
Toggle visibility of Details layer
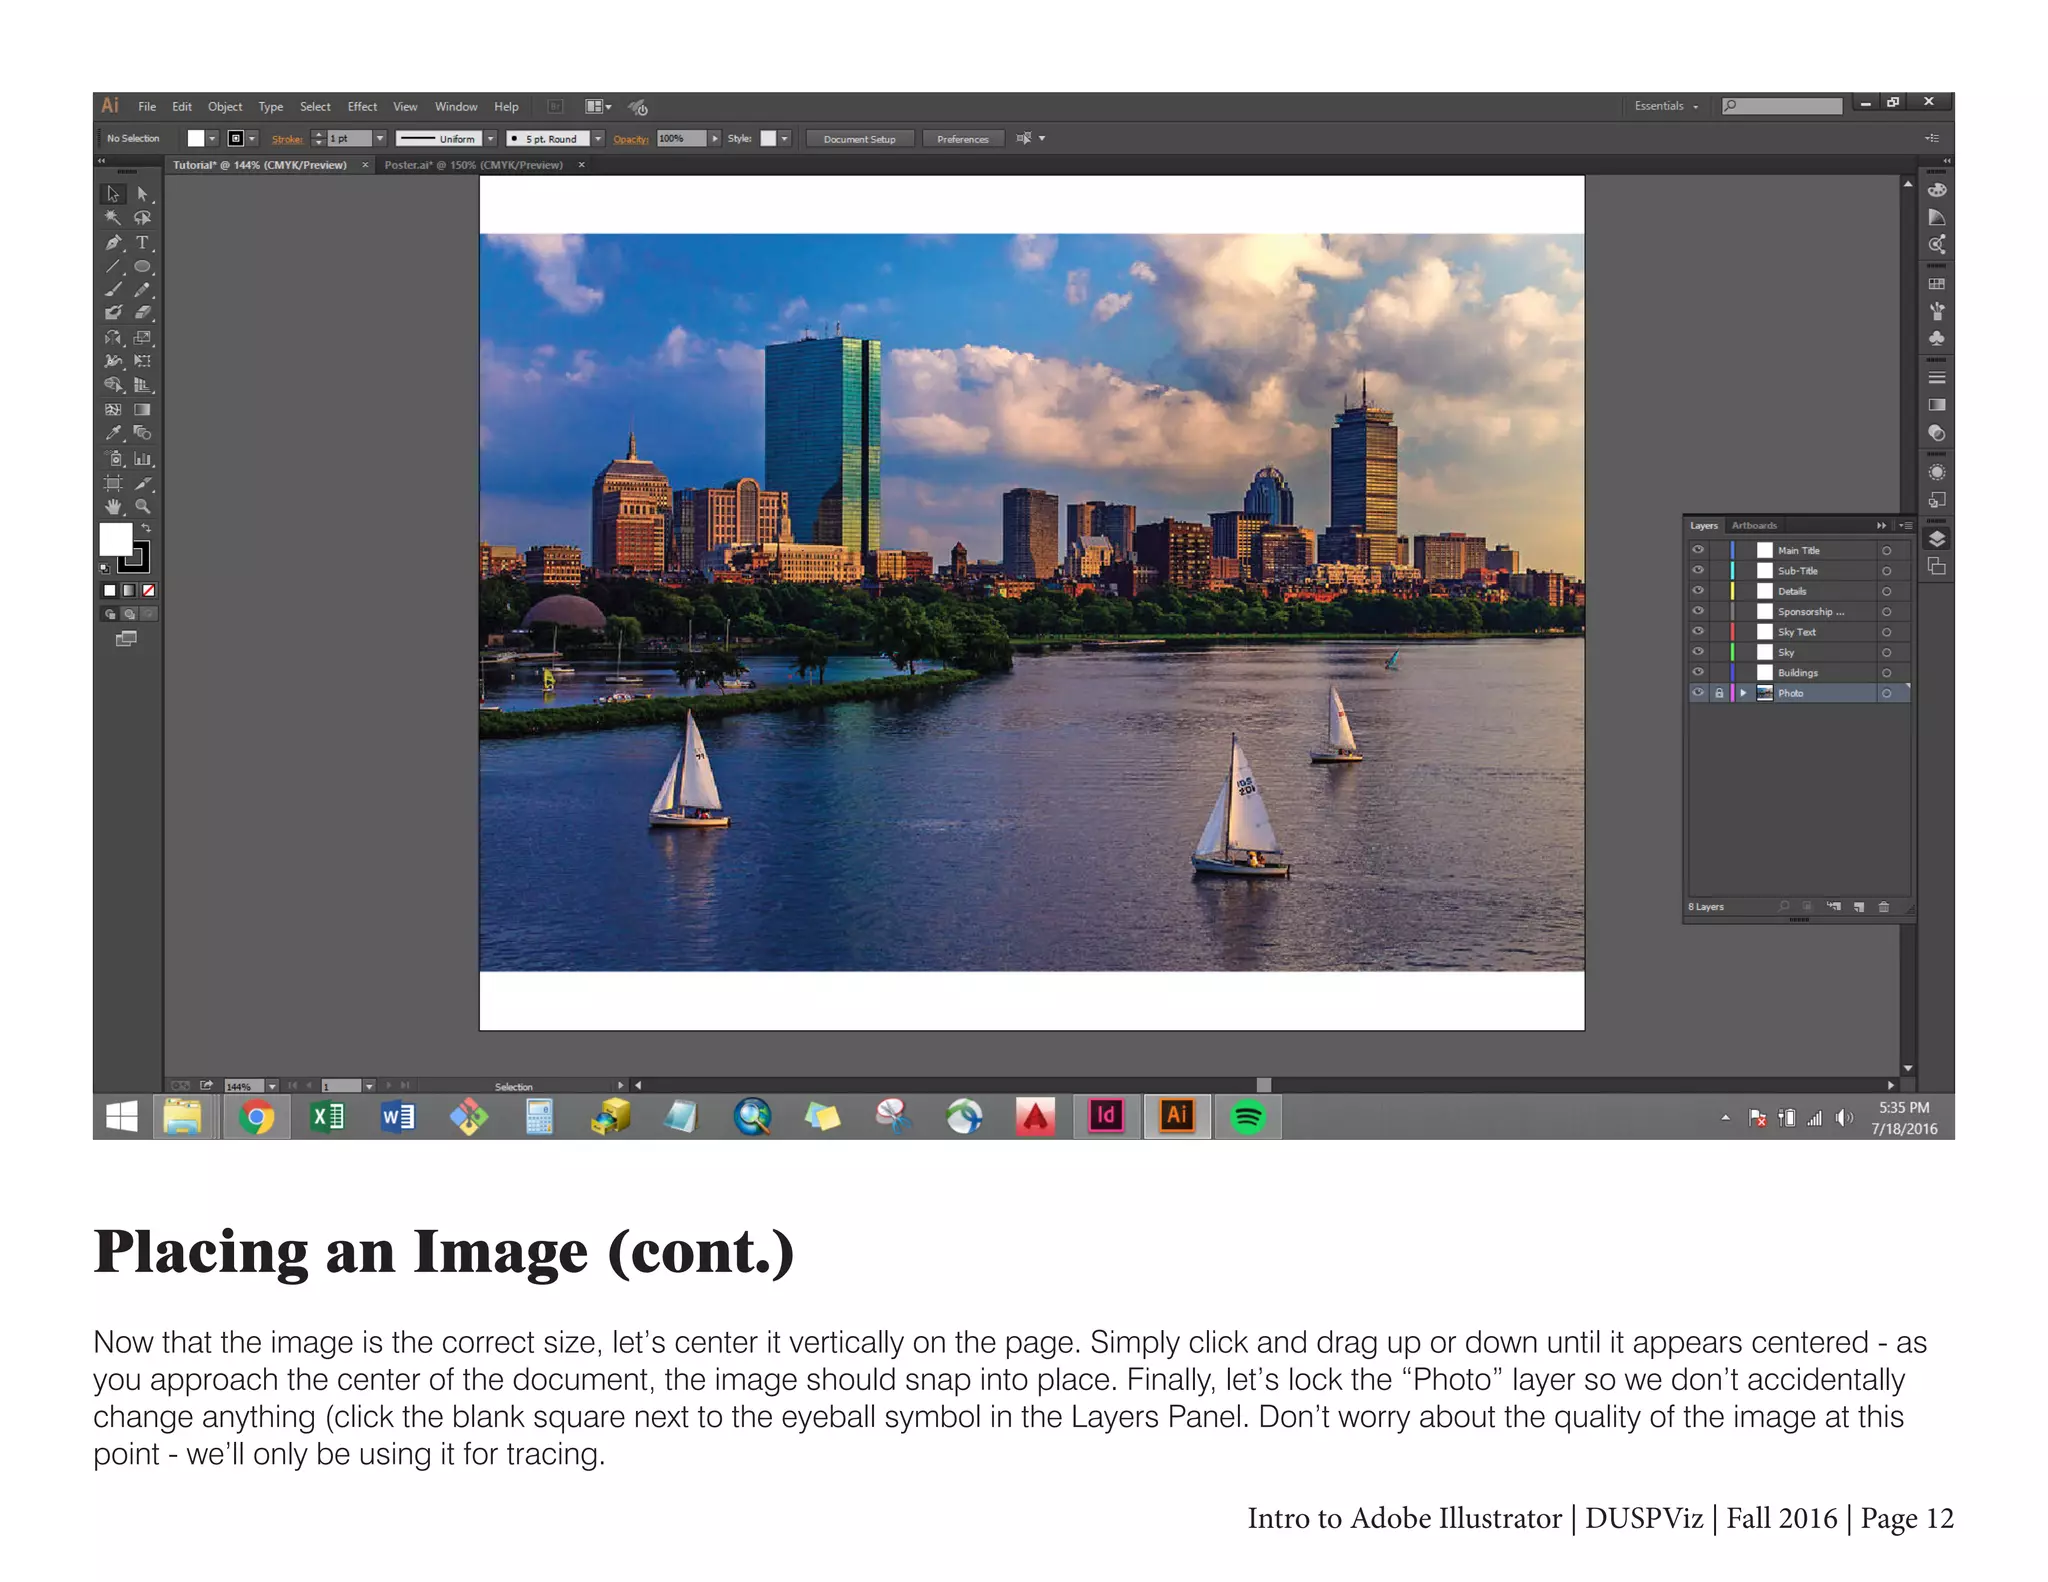1698,591
